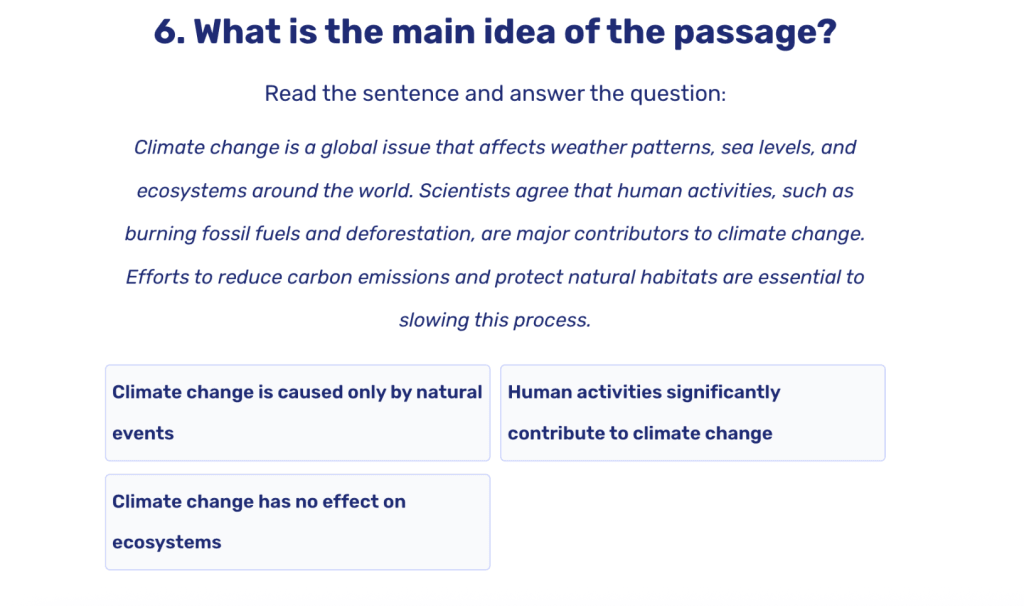
Task: Click the passage line starting "burning fossil fuels"
Action: coord(495,234)
